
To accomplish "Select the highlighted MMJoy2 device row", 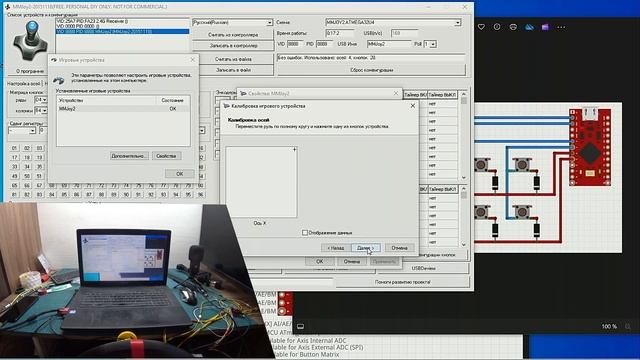I will point(122,31).
